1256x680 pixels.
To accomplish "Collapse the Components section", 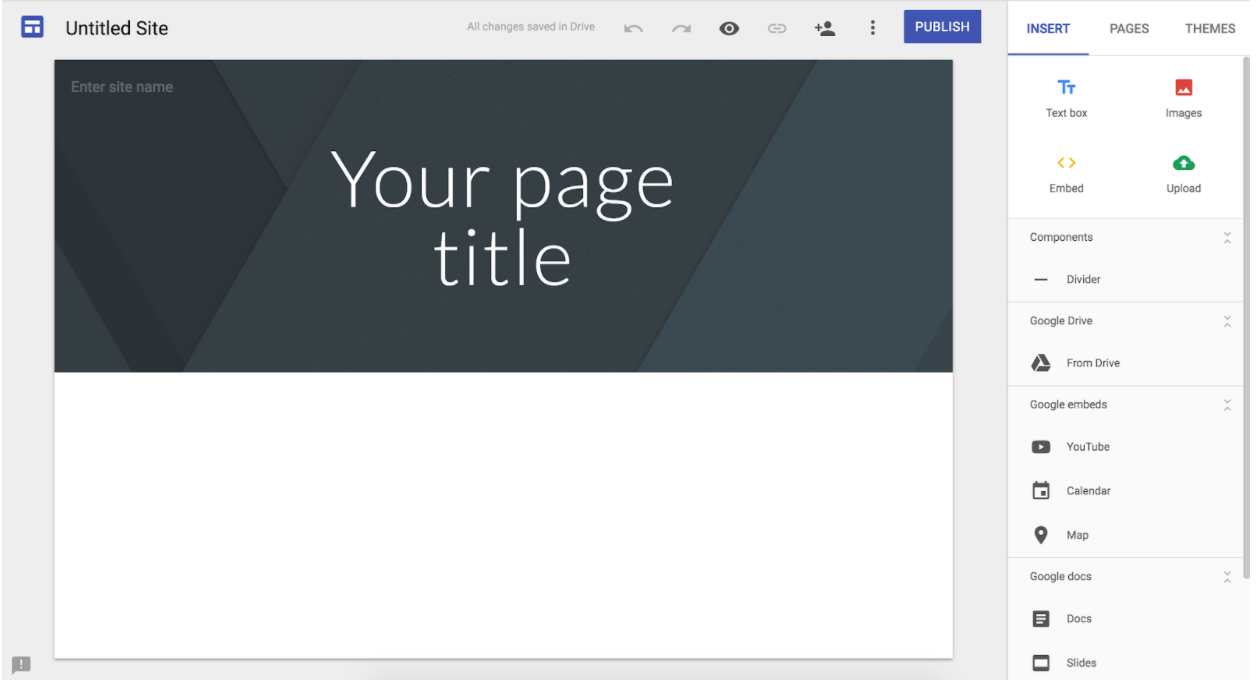I will tap(1227, 238).
